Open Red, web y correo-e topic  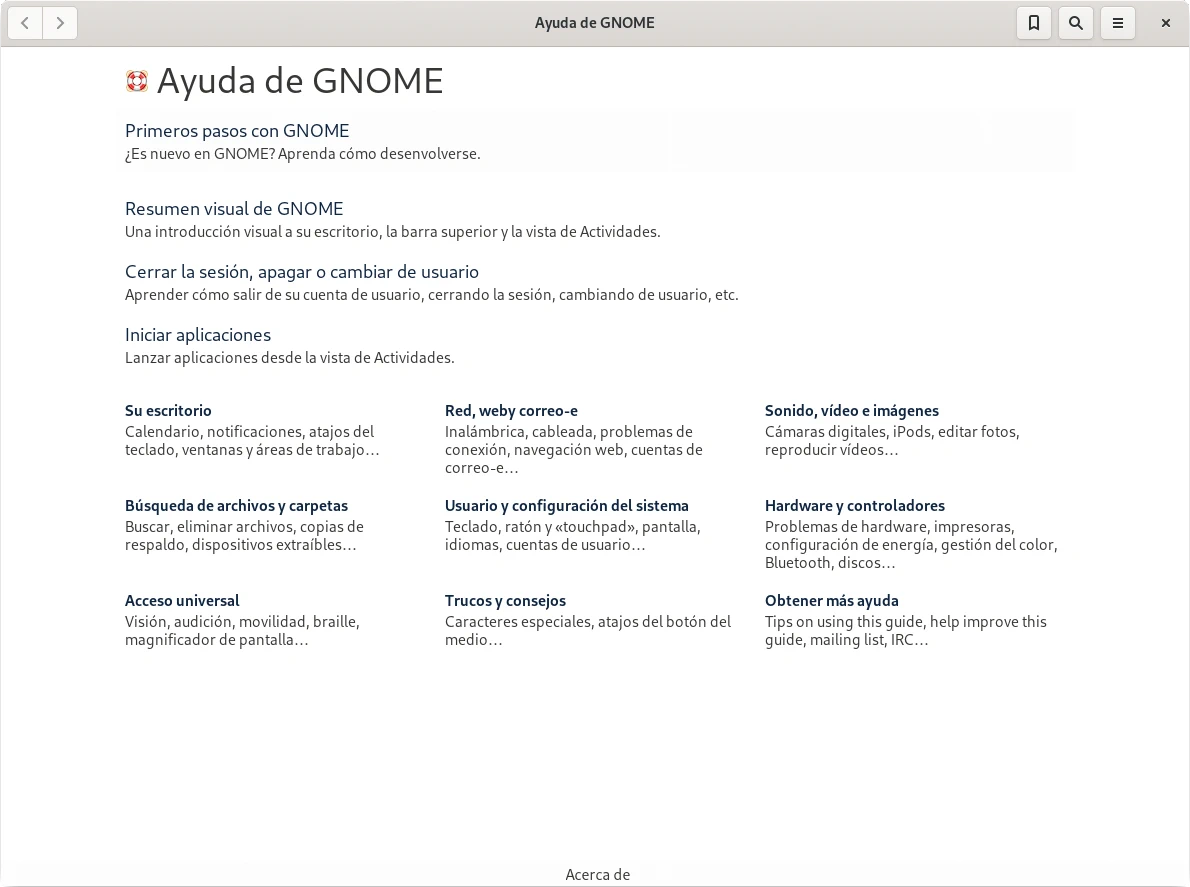(x=511, y=411)
